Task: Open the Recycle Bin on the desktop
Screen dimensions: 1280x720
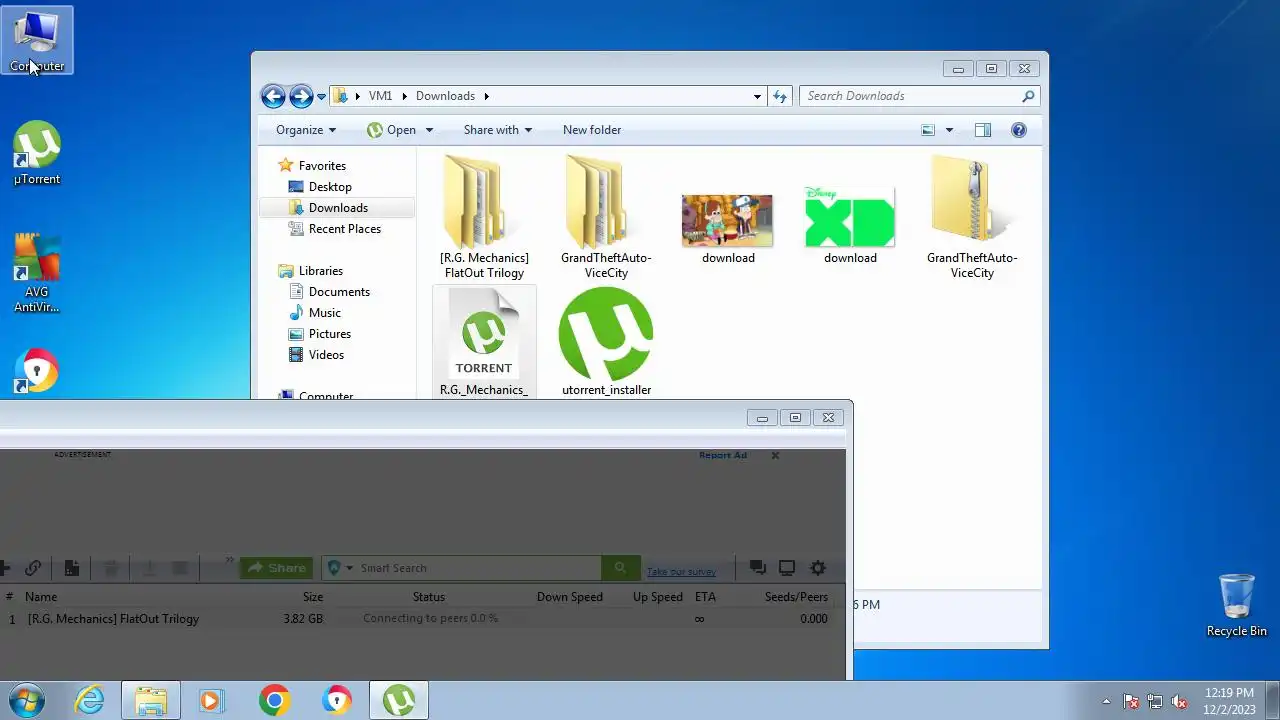Action: click(1237, 606)
